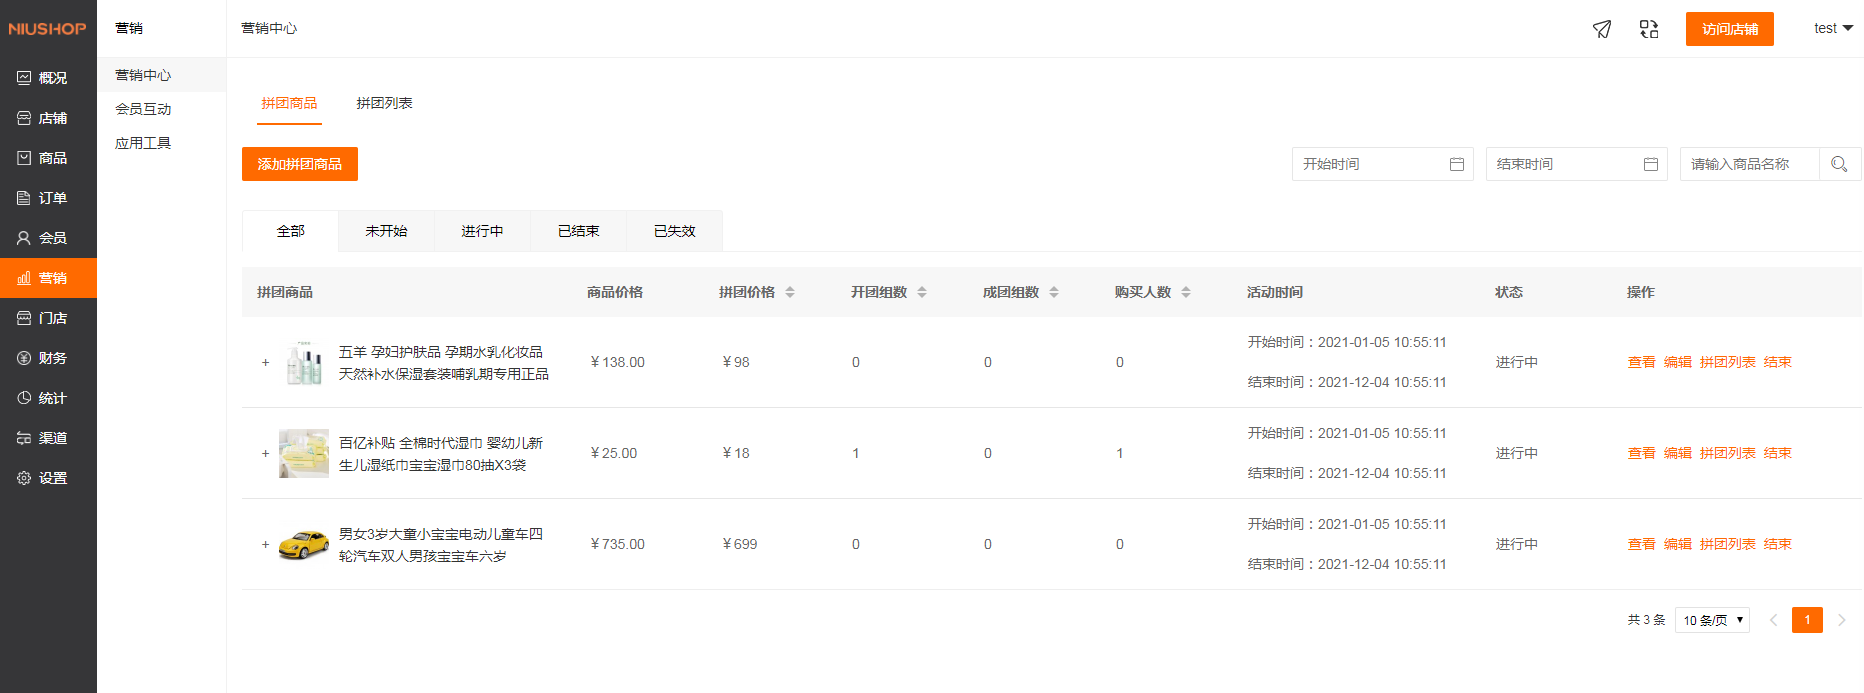Sort by 购买人数 column arrows
Screen dimensions: 1864x693
[x=1186, y=292]
